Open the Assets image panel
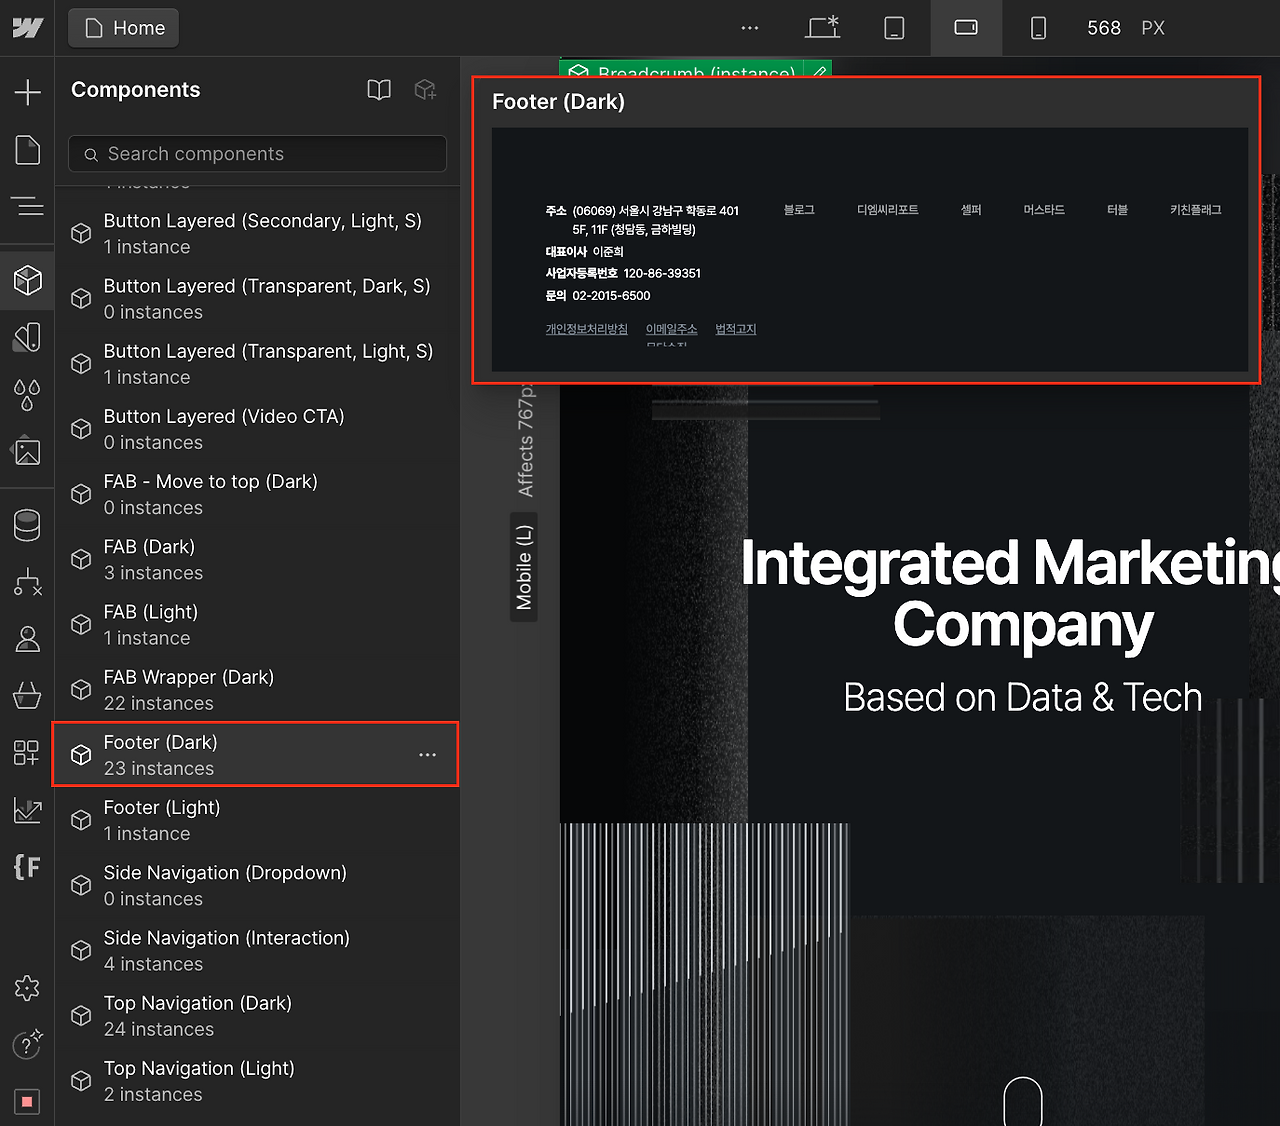The width and height of the screenshot is (1280, 1126). point(27,452)
